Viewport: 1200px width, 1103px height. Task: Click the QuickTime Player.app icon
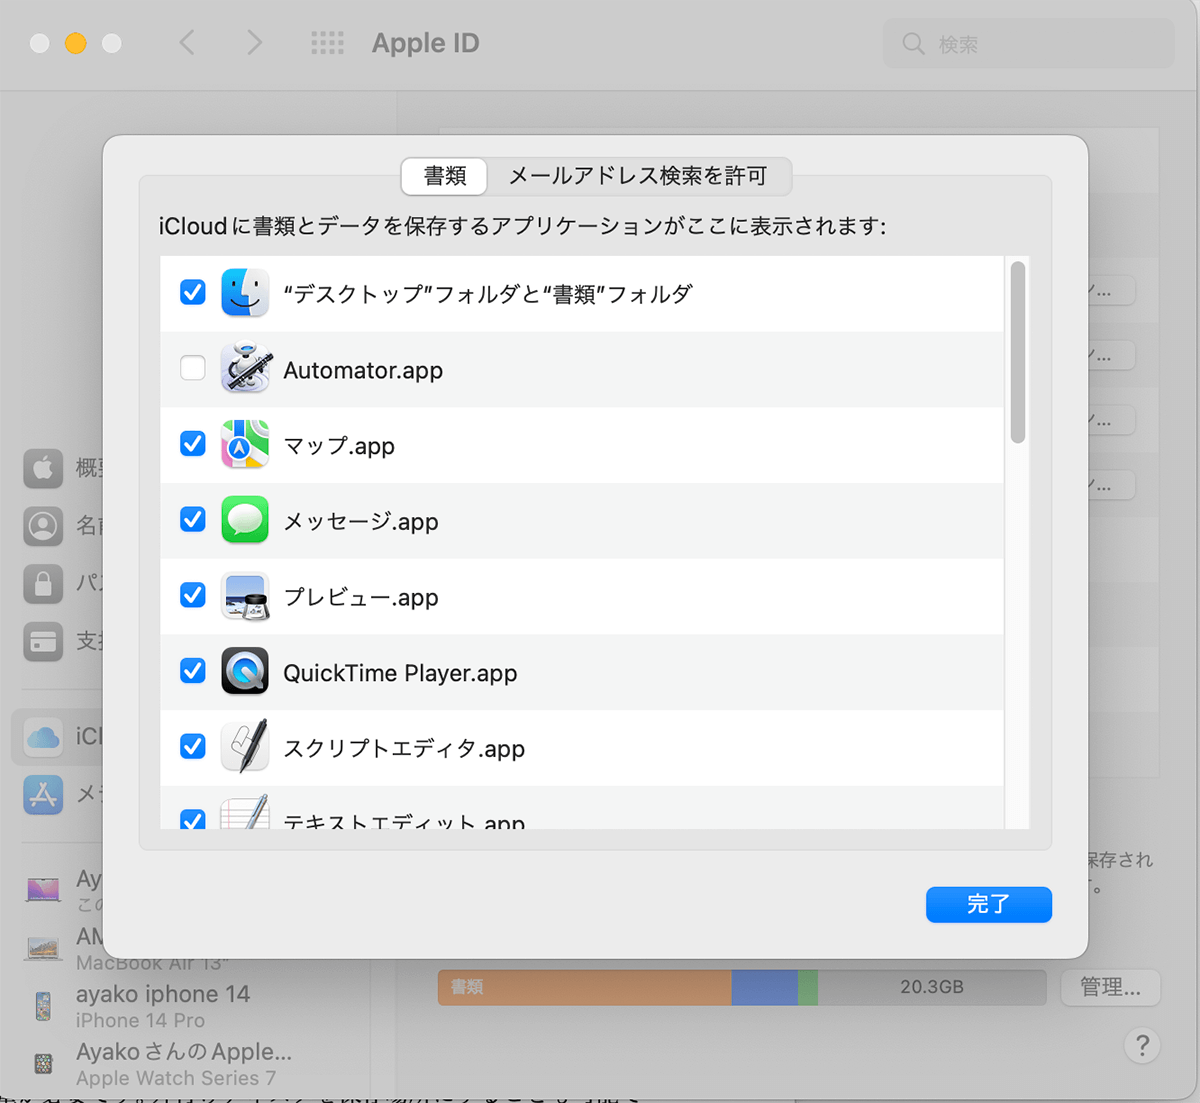(245, 672)
